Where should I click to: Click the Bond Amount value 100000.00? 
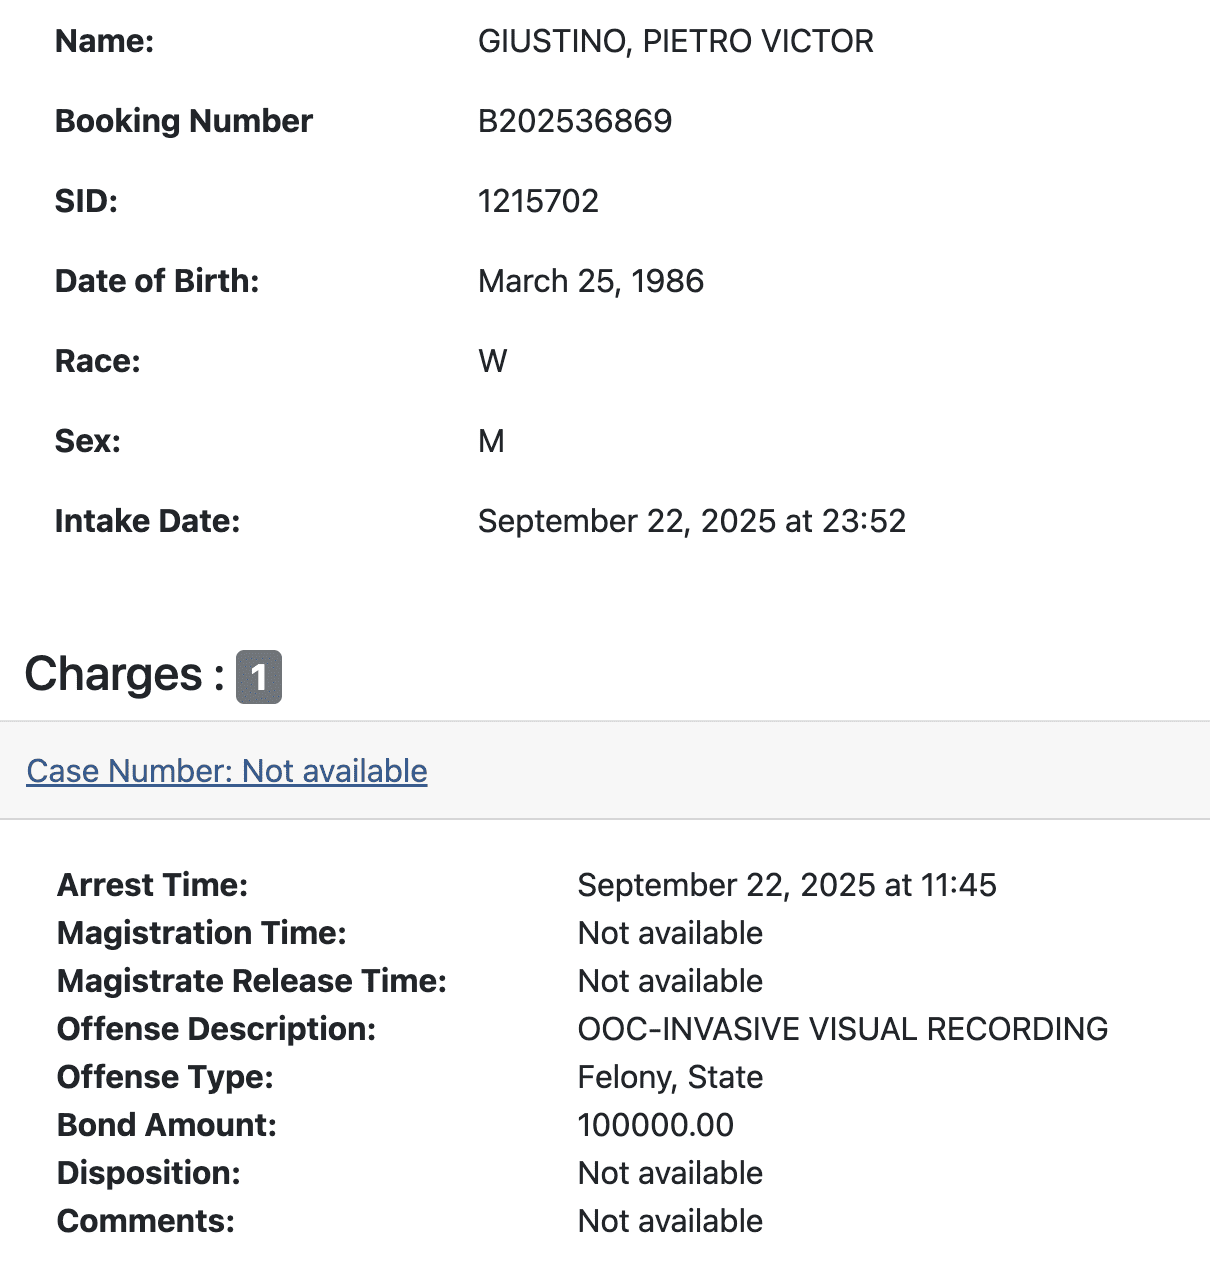click(655, 1125)
